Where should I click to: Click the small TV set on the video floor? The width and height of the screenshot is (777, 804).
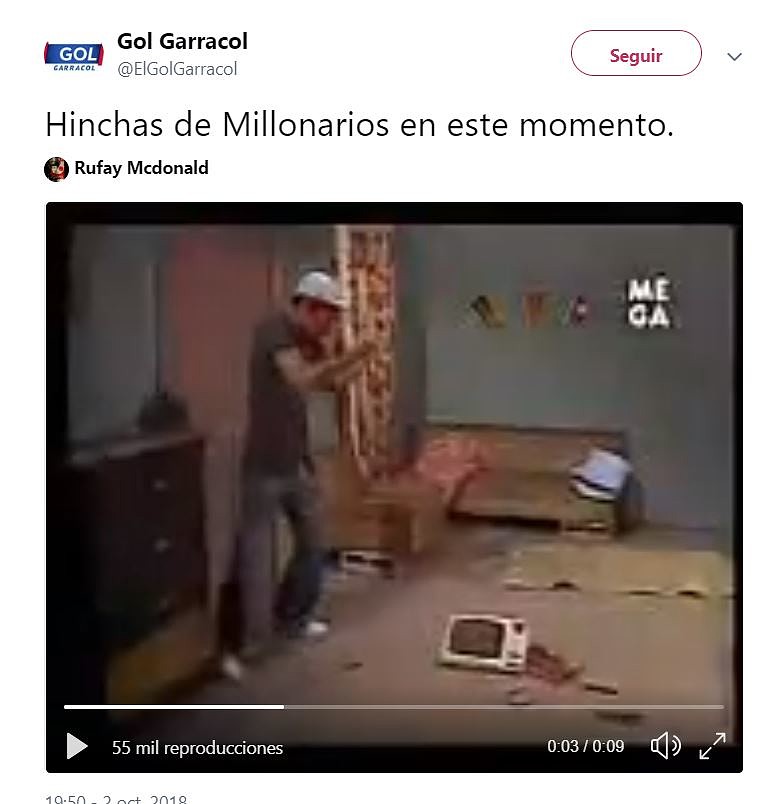(484, 644)
